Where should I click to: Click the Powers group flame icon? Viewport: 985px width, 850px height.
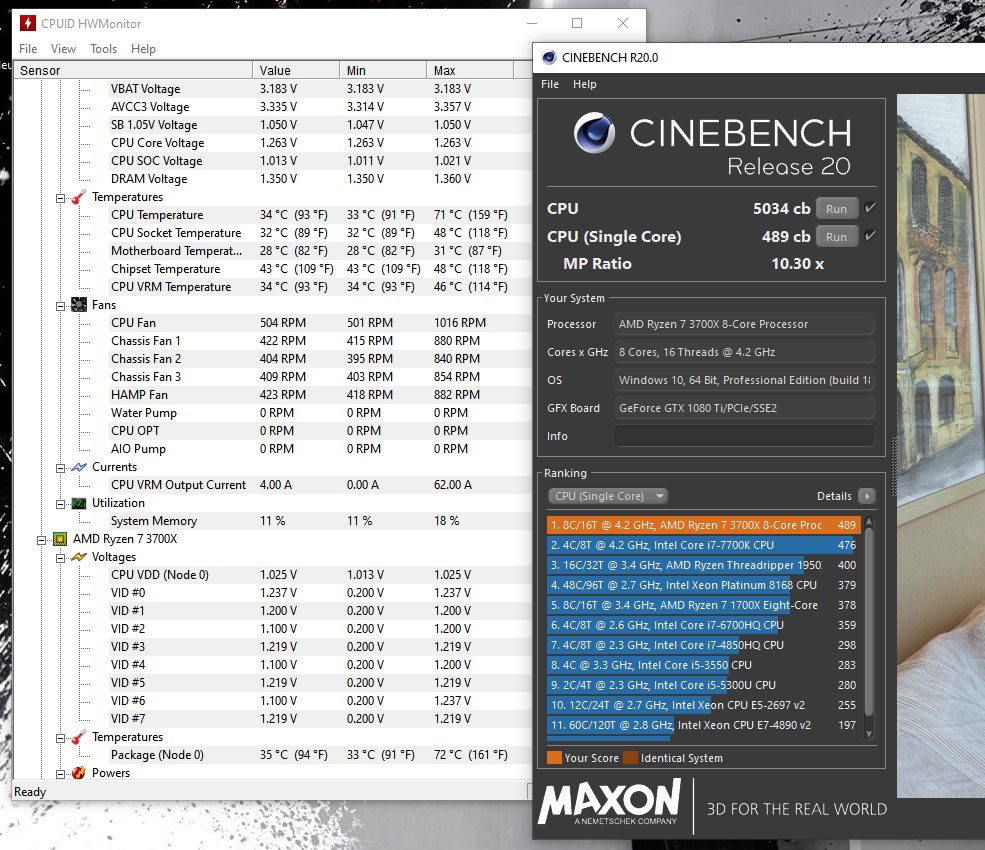79,773
